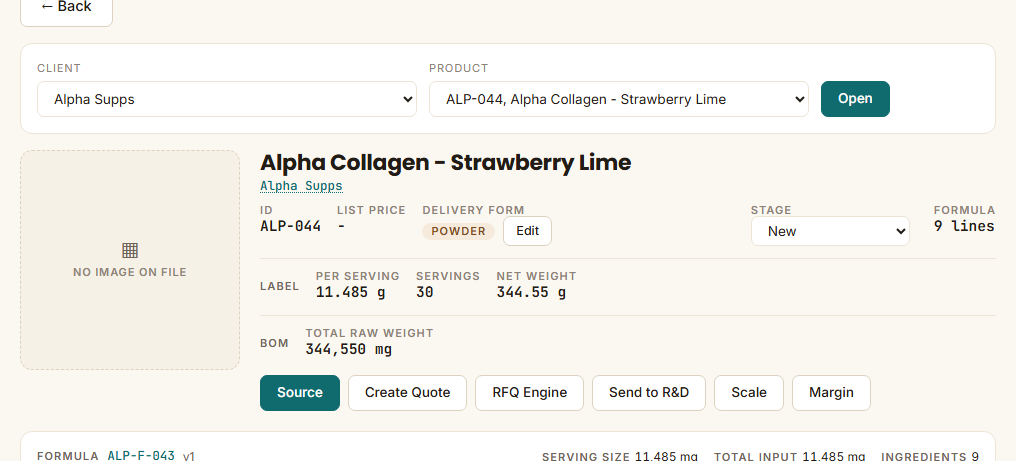The width and height of the screenshot is (1016, 461).
Task: Open formula ALP-F-043 link
Action: point(141,456)
